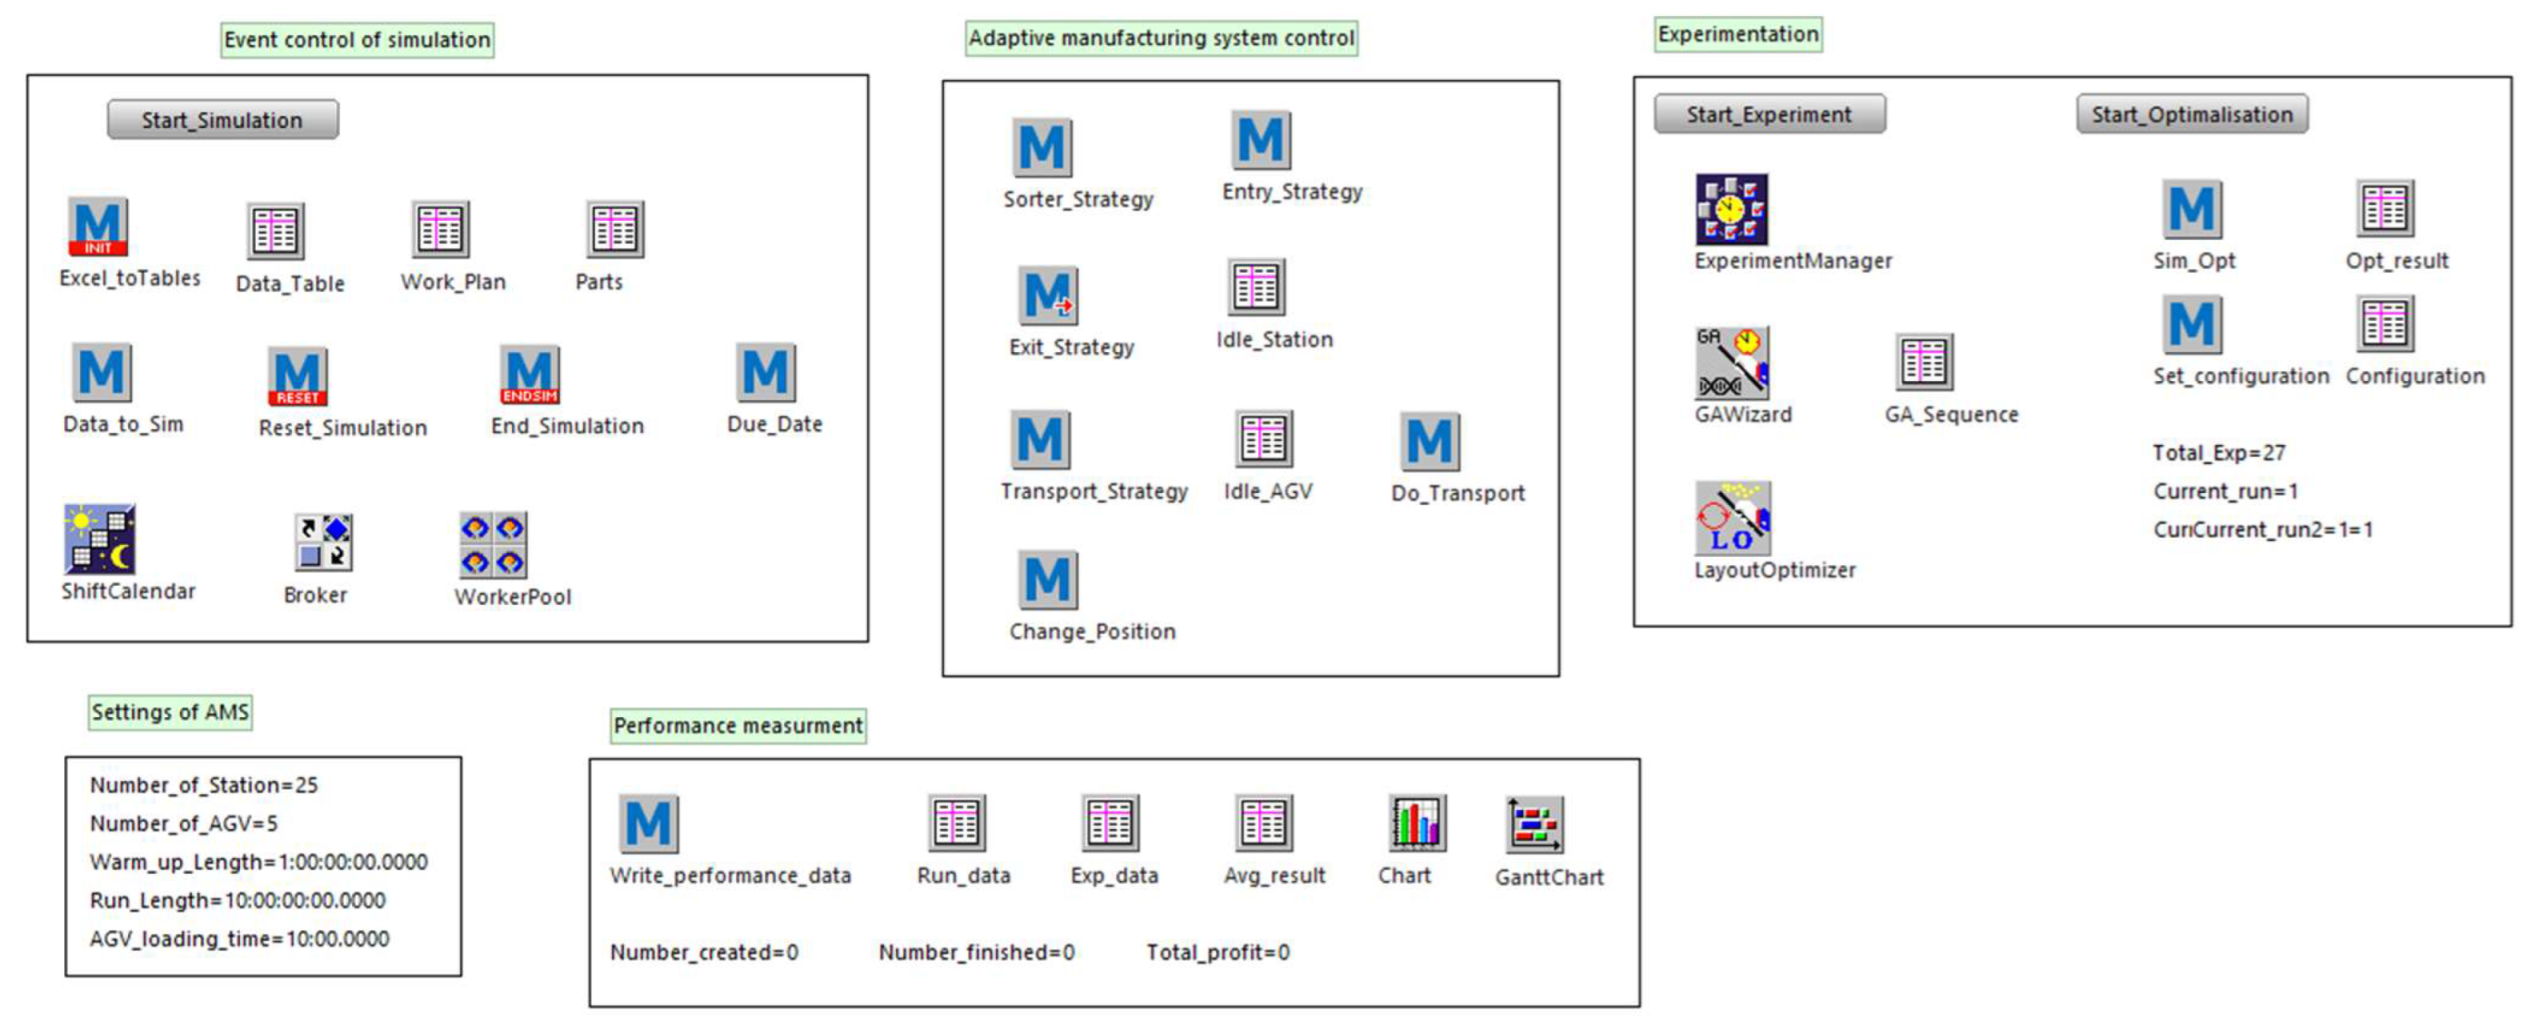The image size is (2535, 1034).
Task: Open the Idle_AGV table icon
Action: coord(1264,438)
